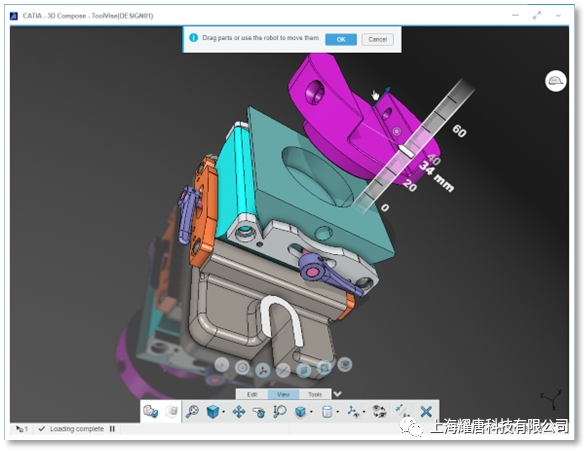Image resolution: width=588 pixels, height=453 pixels.
Task: Click the shaded cube view mode icon
Action: click(300, 412)
